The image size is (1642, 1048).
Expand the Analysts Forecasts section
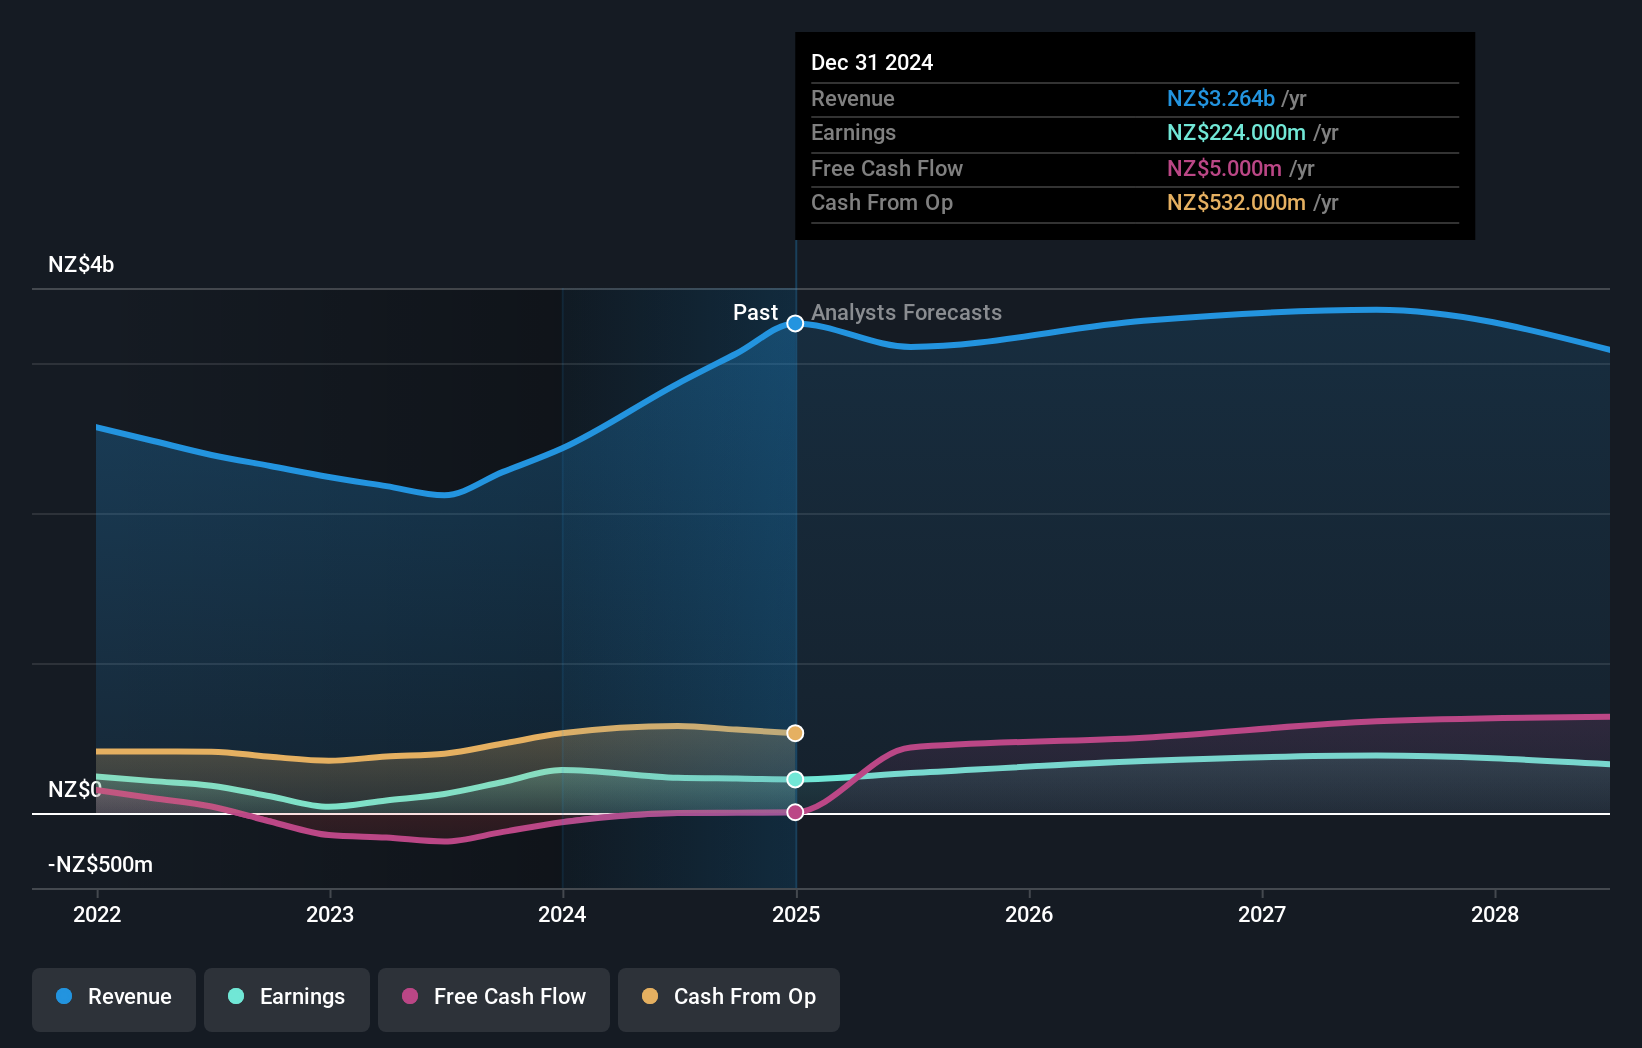906,313
